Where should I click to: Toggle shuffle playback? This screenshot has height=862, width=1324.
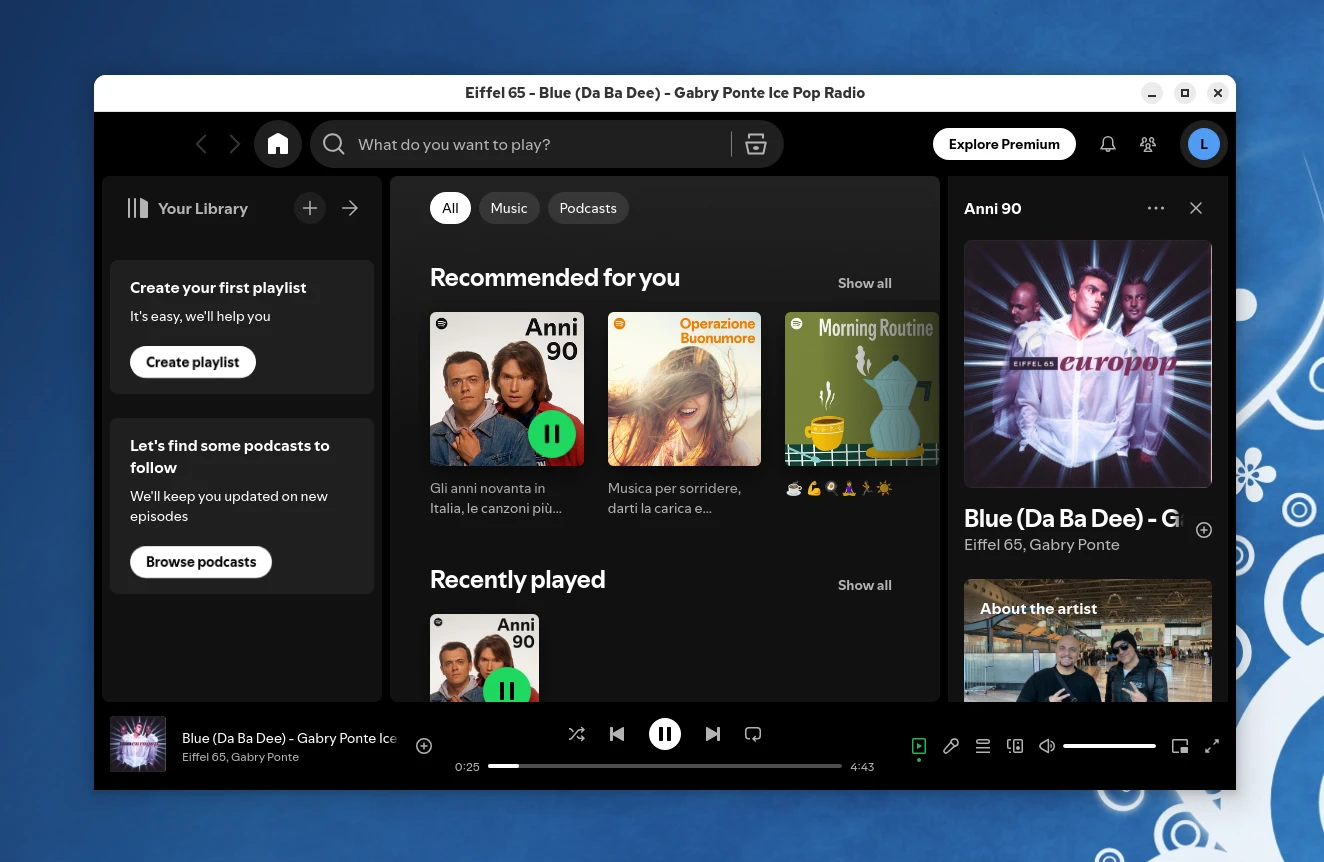[x=577, y=734]
